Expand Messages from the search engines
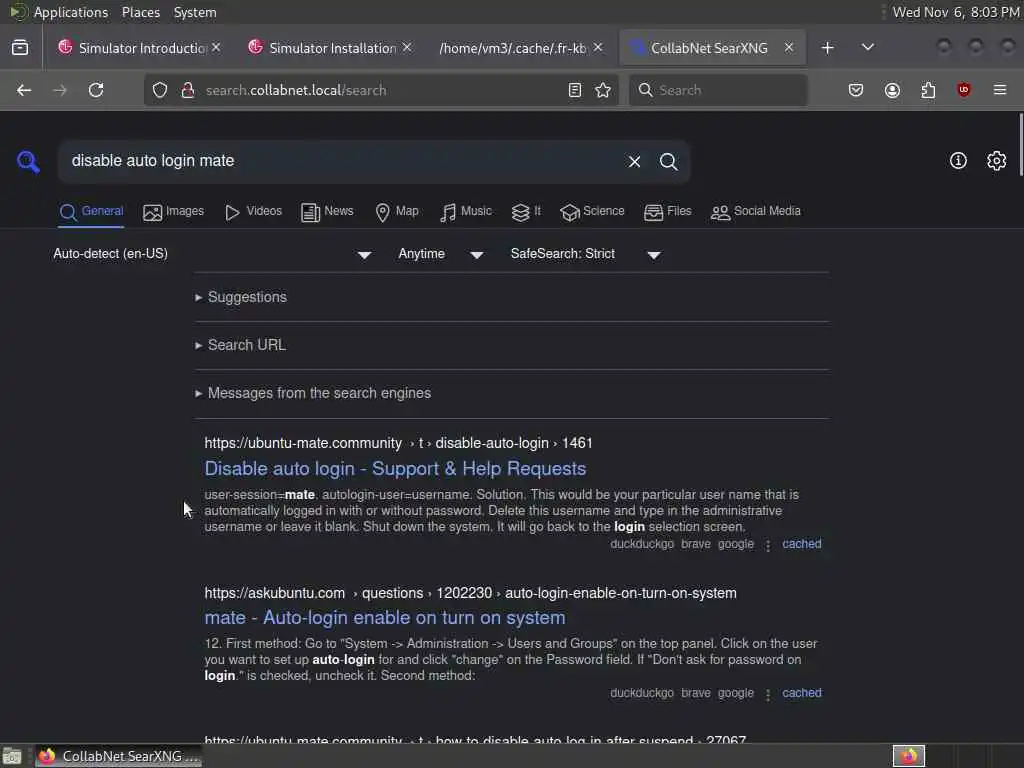Screen dimensions: 1024x768 (313, 393)
